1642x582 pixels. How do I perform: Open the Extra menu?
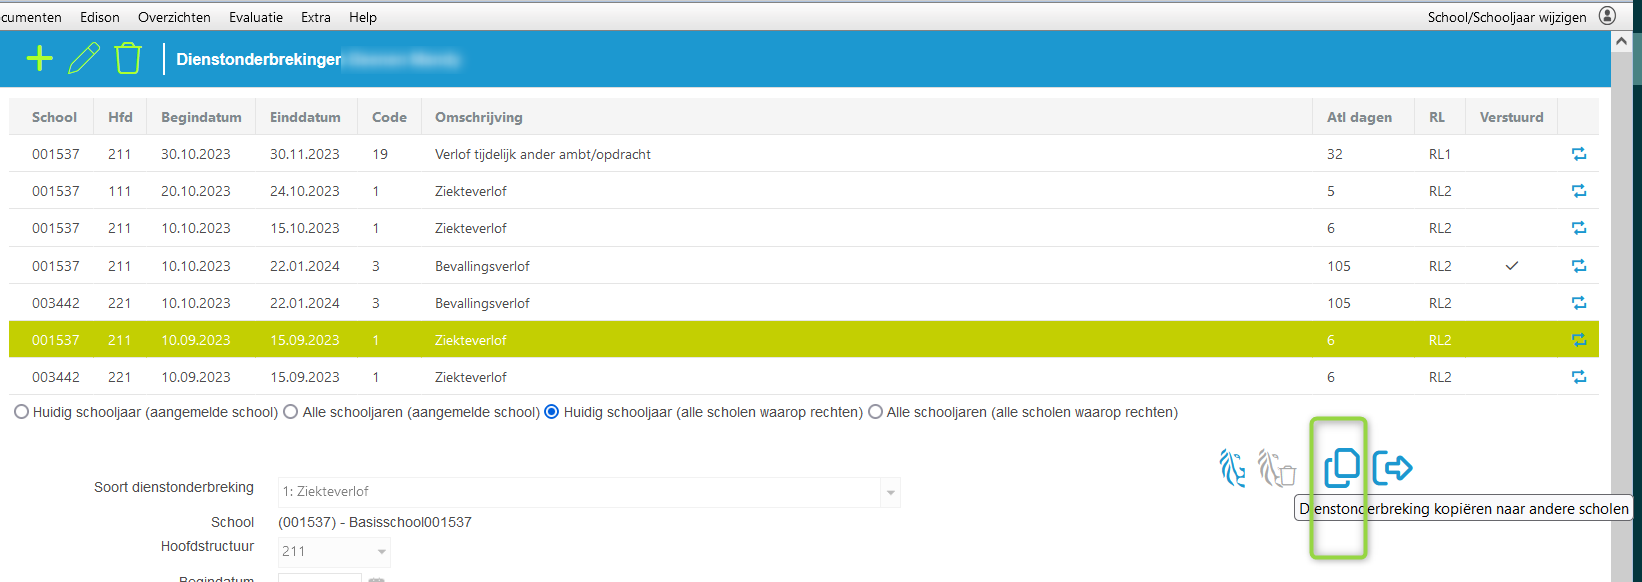[x=315, y=17]
